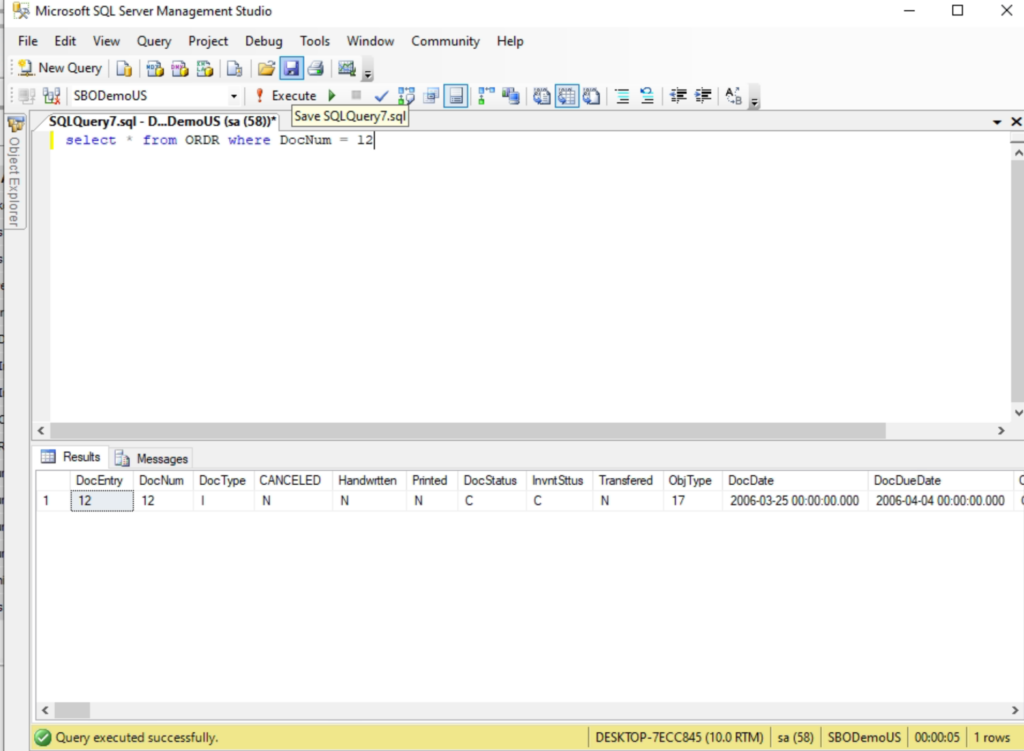1024x751 pixels.
Task: Start an Analysis Services MDX Query
Action: pos(155,69)
